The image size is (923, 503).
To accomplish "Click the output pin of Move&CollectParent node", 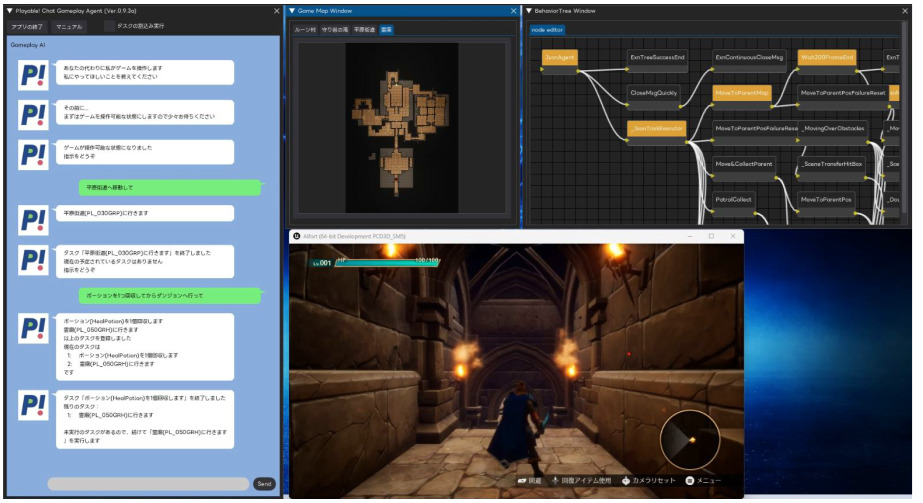I will [776, 176].
